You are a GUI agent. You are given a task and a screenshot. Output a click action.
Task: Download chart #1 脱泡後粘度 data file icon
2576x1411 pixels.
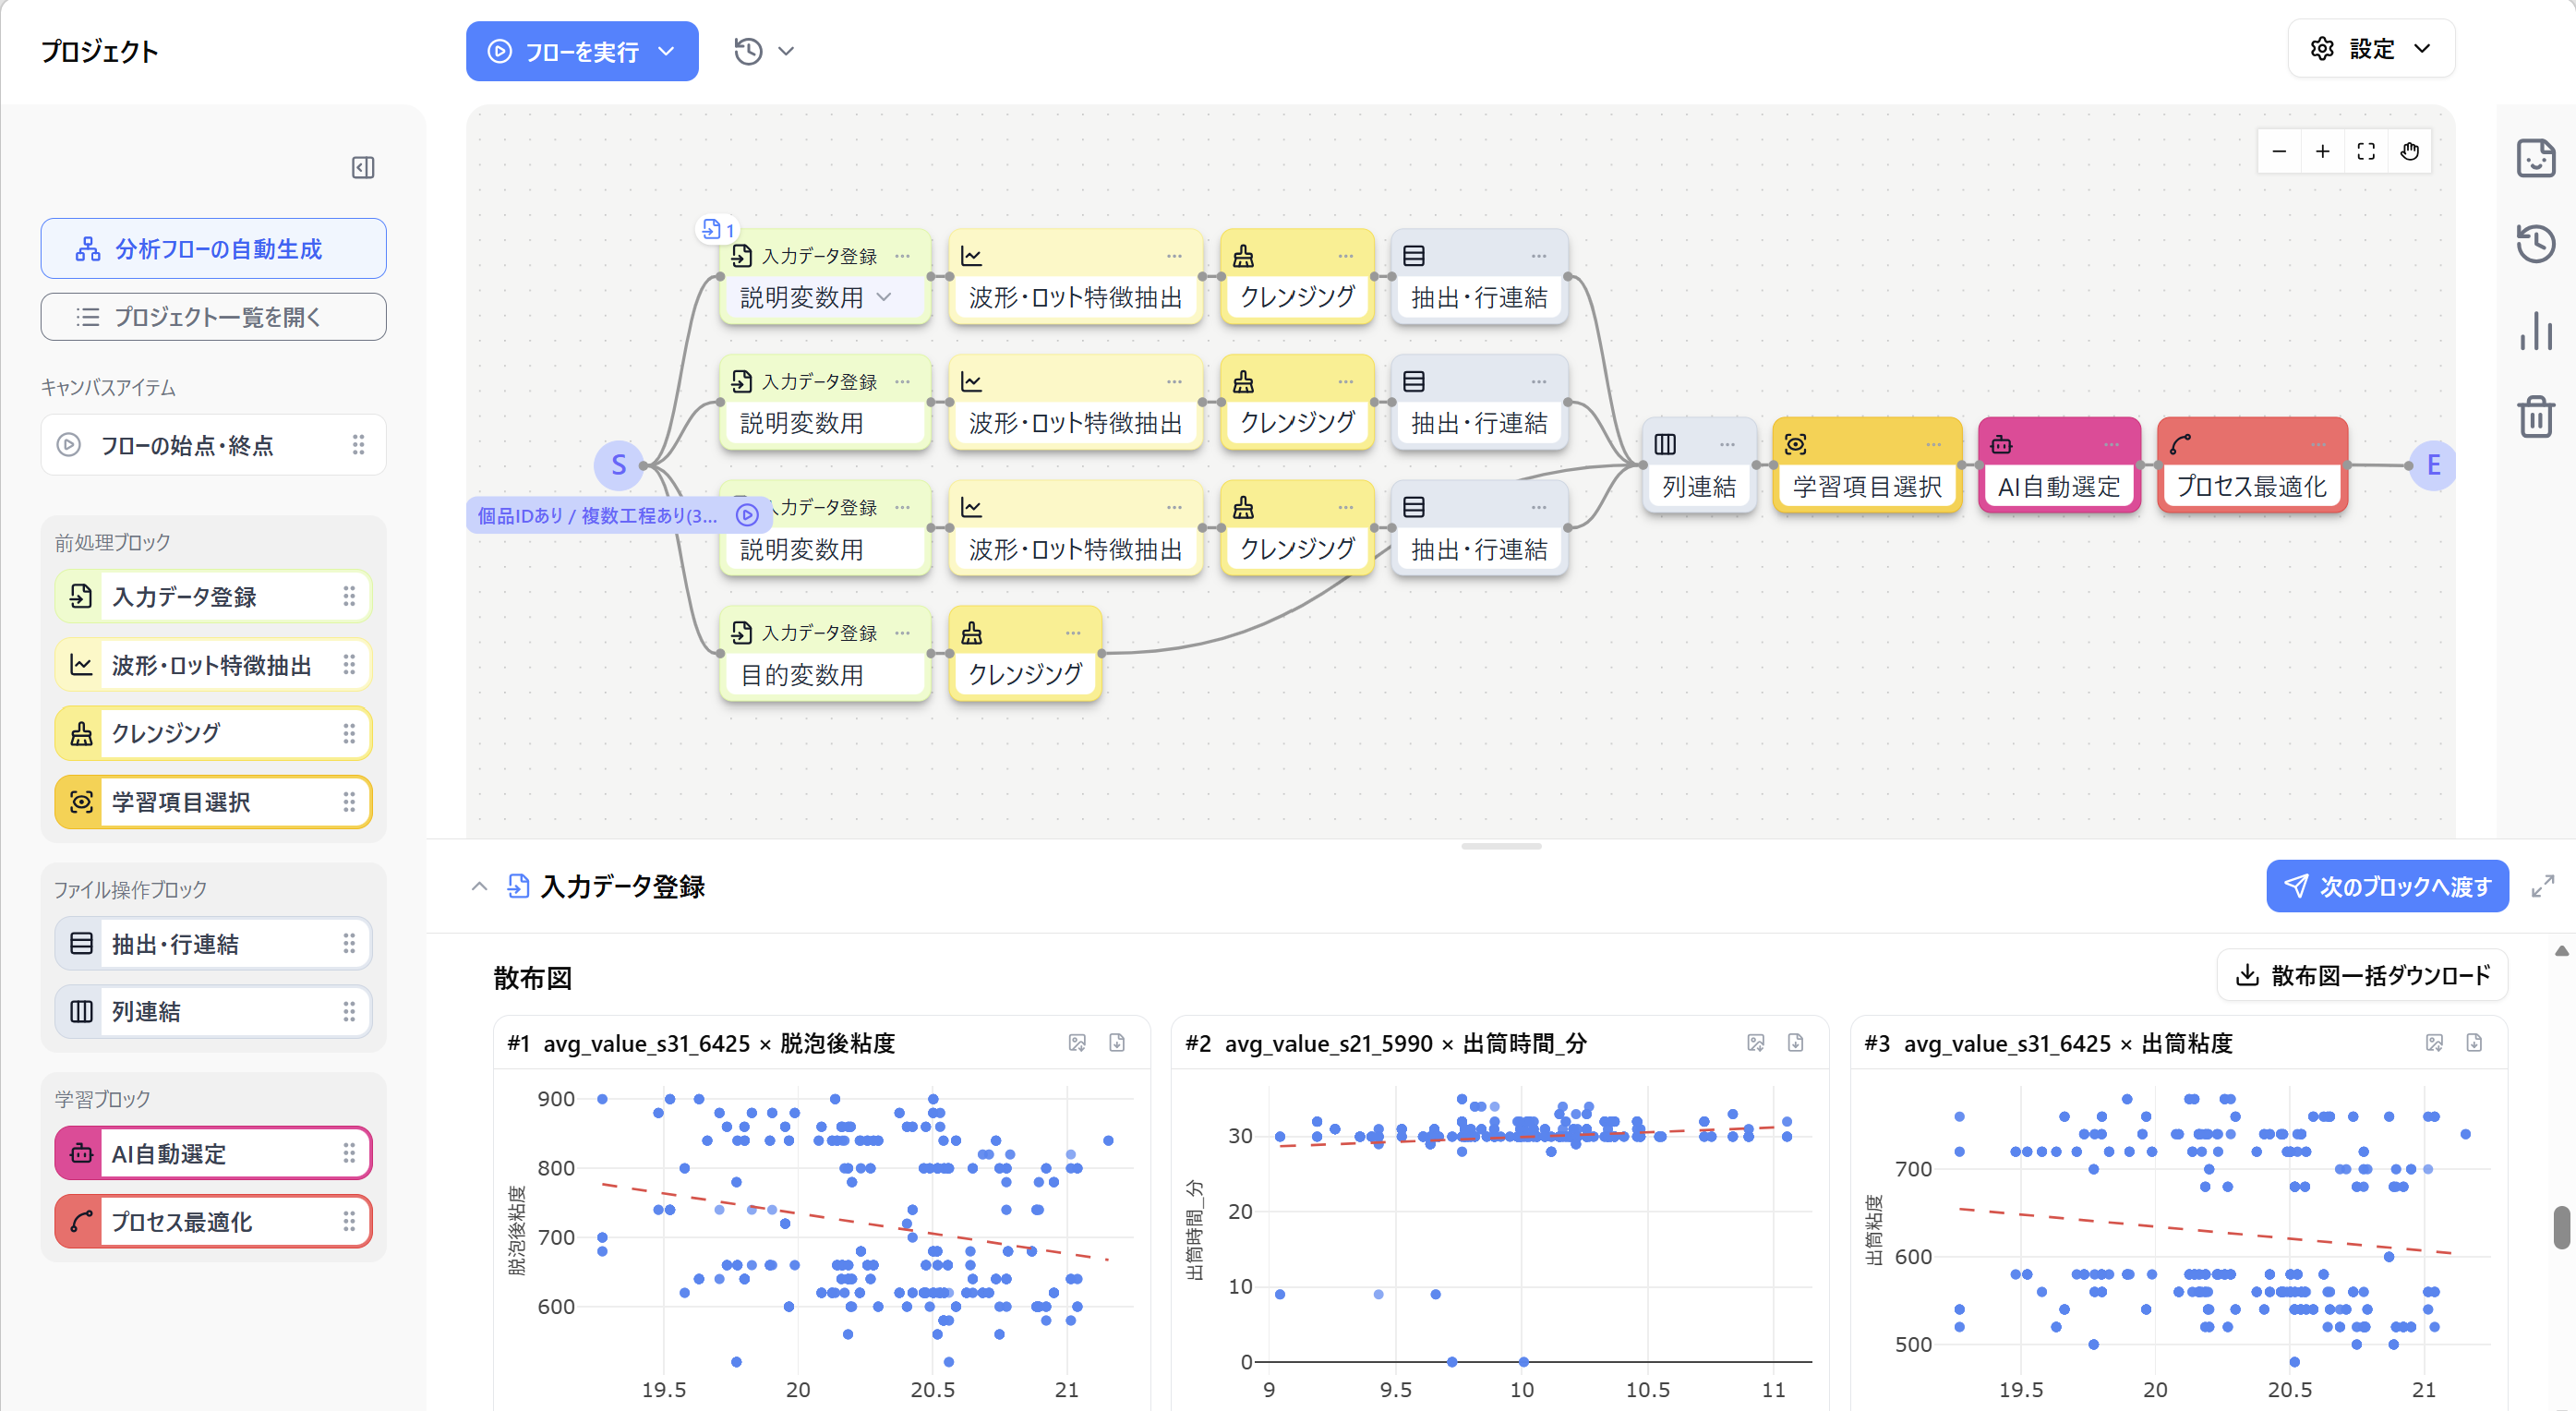tap(1117, 1043)
